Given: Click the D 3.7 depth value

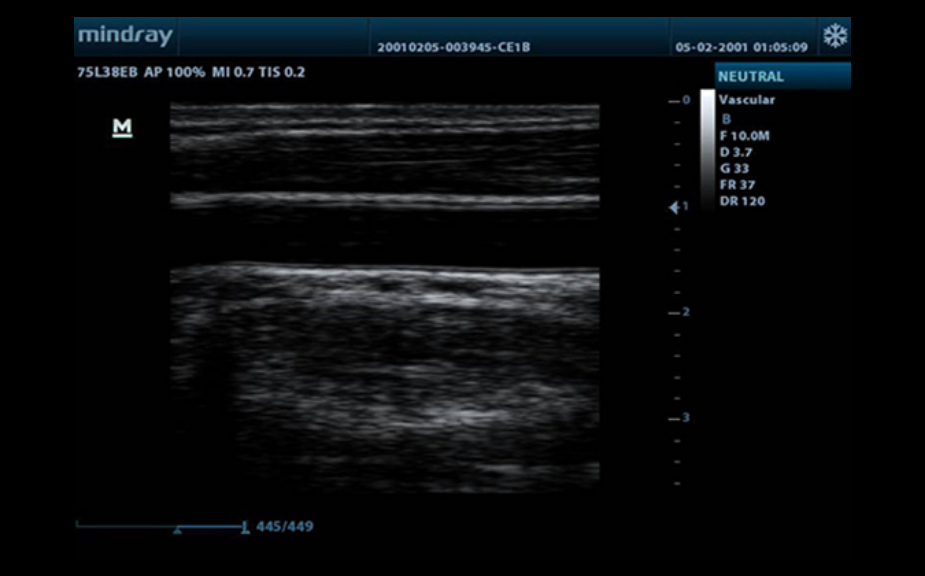Looking at the screenshot, I should [736, 152].
